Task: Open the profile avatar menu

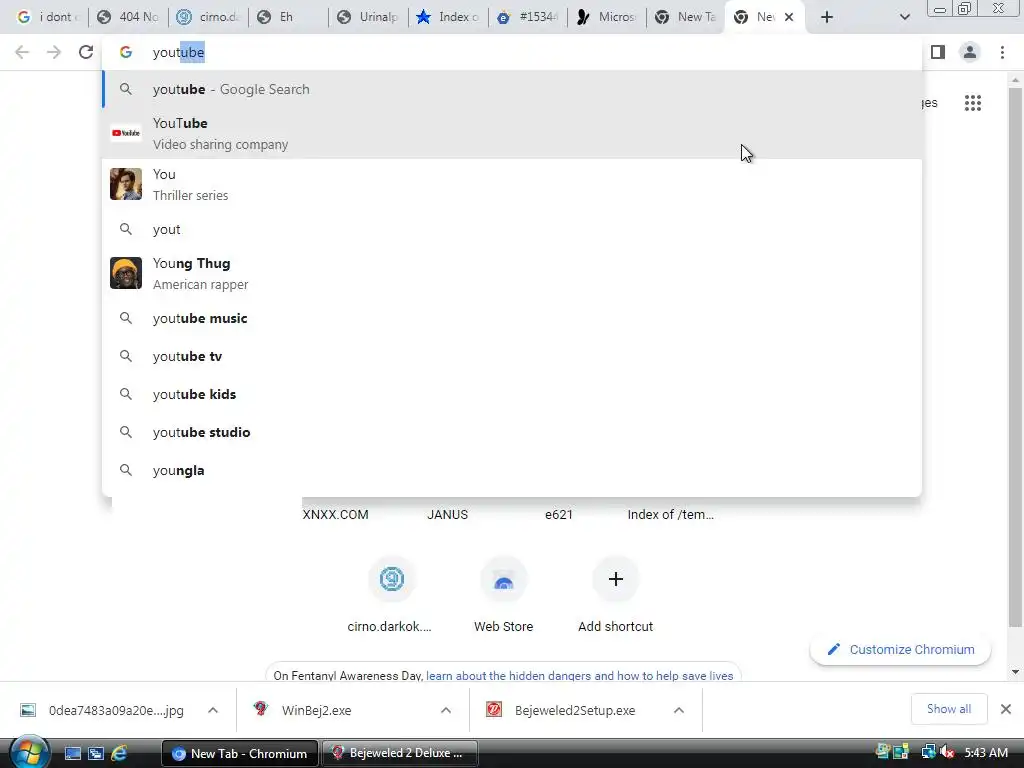Action: click(x=970, y=52)
